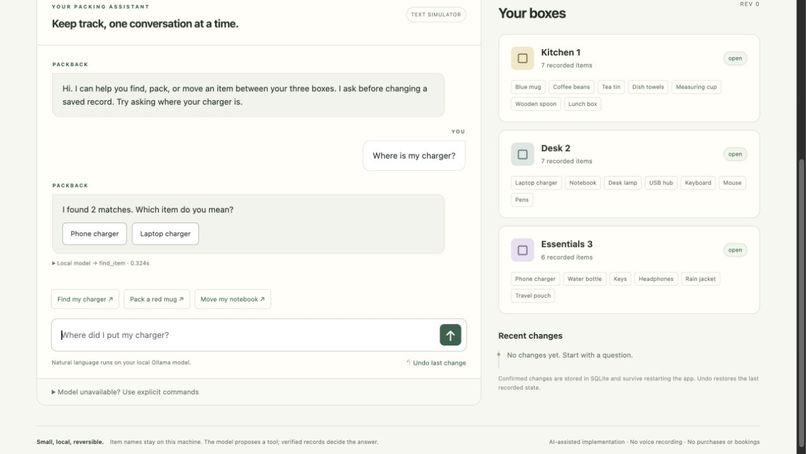Expand Model unavailable explicit commands section
This screenshot has width=806, height=454.
click(x=125, y=392)
